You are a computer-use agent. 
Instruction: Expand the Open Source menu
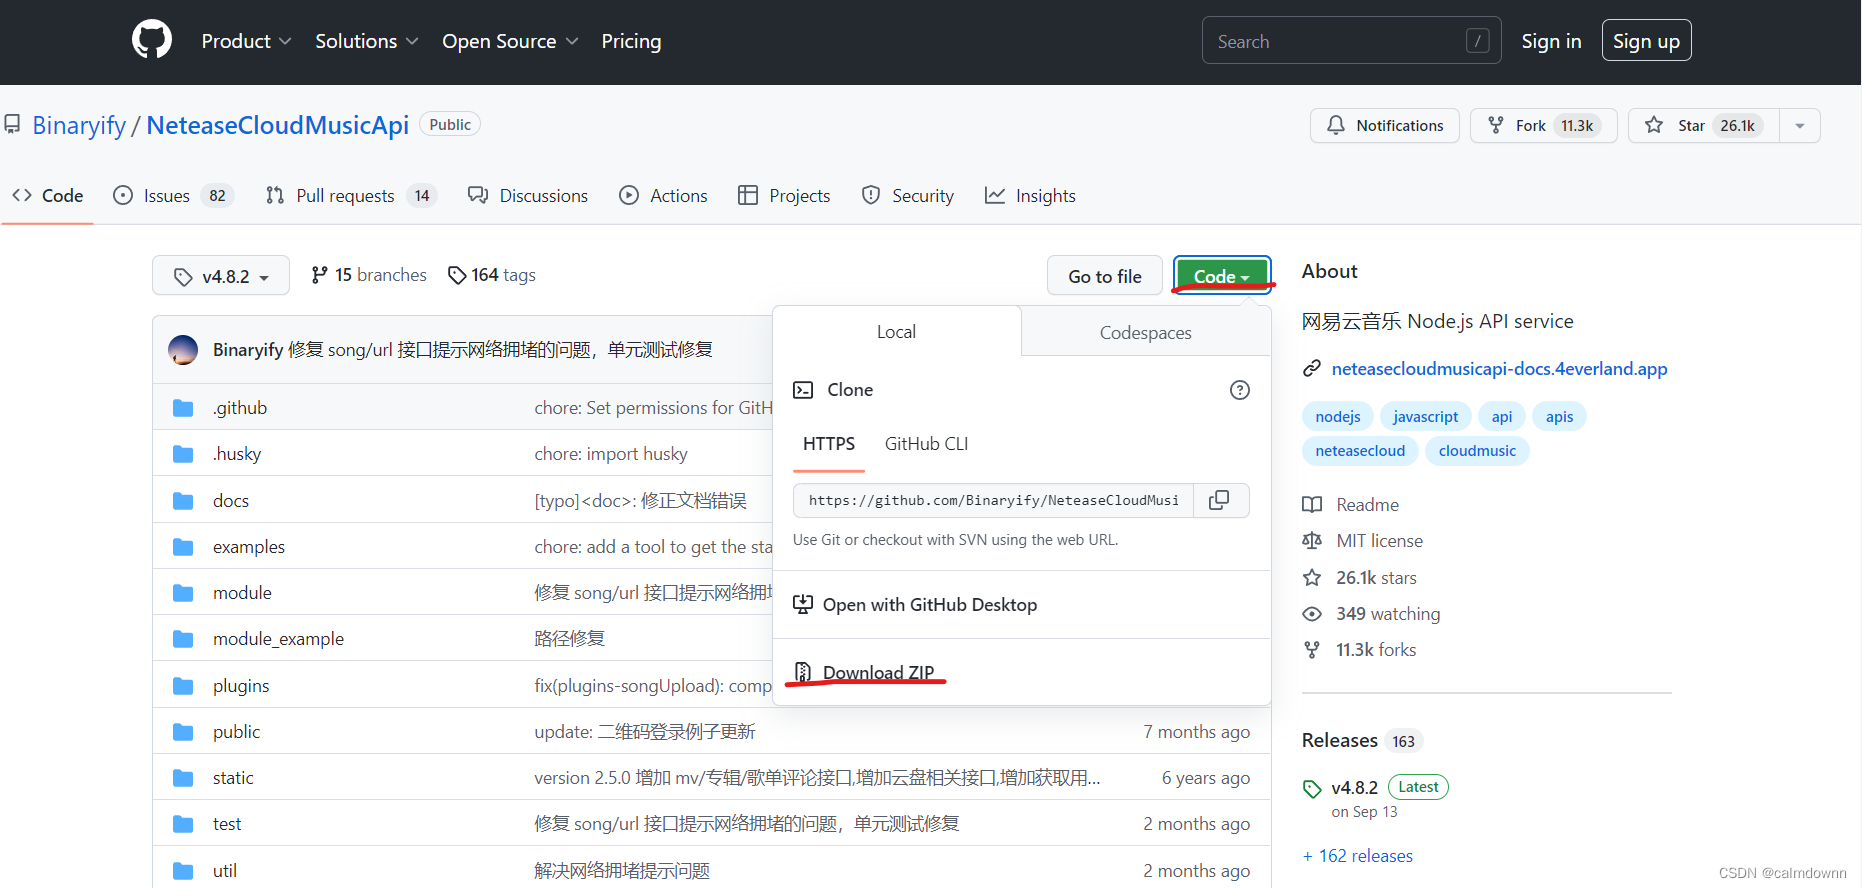510,41
